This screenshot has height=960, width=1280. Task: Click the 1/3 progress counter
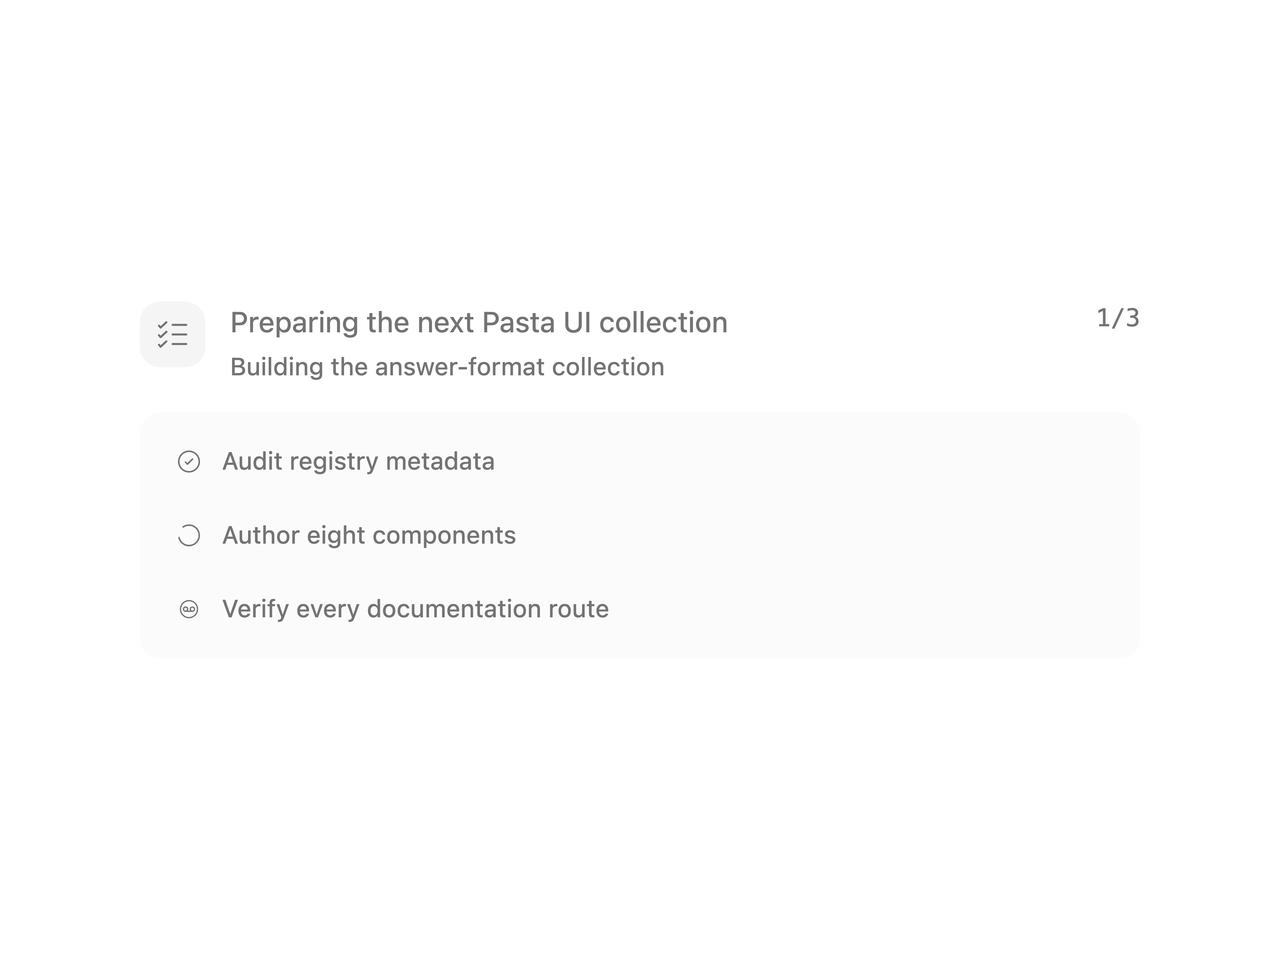(1118, 318)
